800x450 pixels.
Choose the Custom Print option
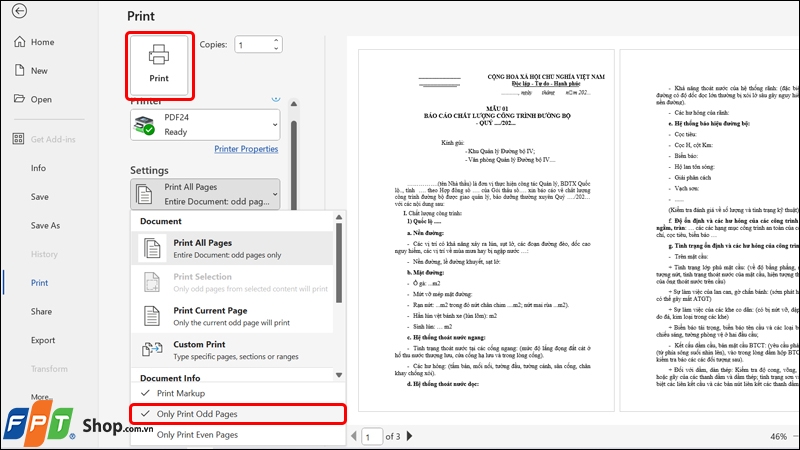(x=233, y=350)
